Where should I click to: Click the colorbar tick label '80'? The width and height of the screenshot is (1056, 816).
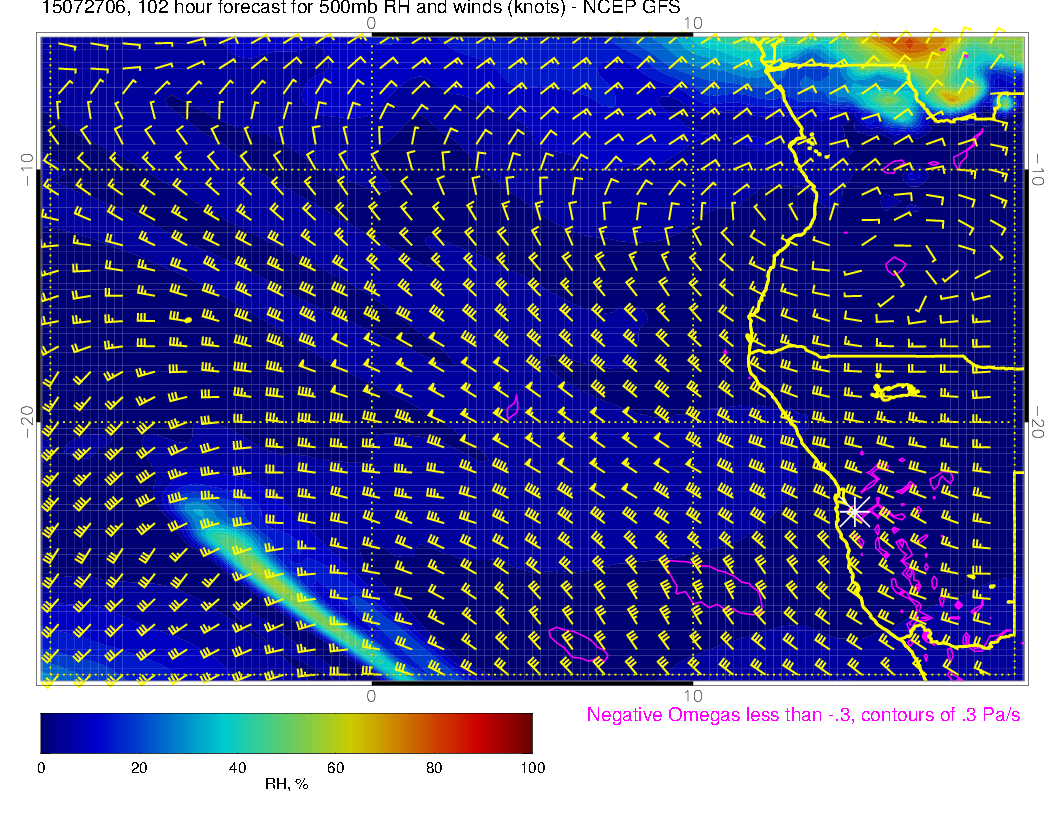(434, 767)
